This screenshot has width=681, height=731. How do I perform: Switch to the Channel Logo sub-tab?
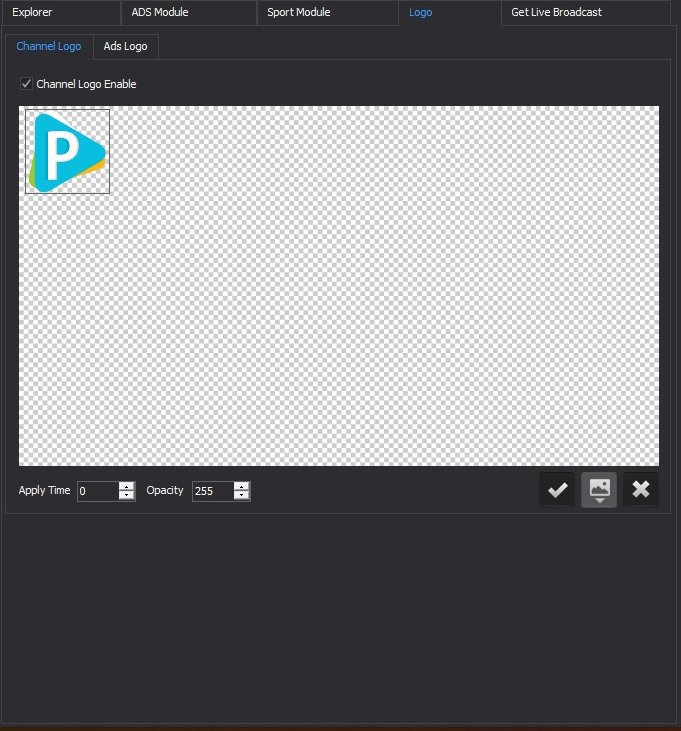[49, 47]
